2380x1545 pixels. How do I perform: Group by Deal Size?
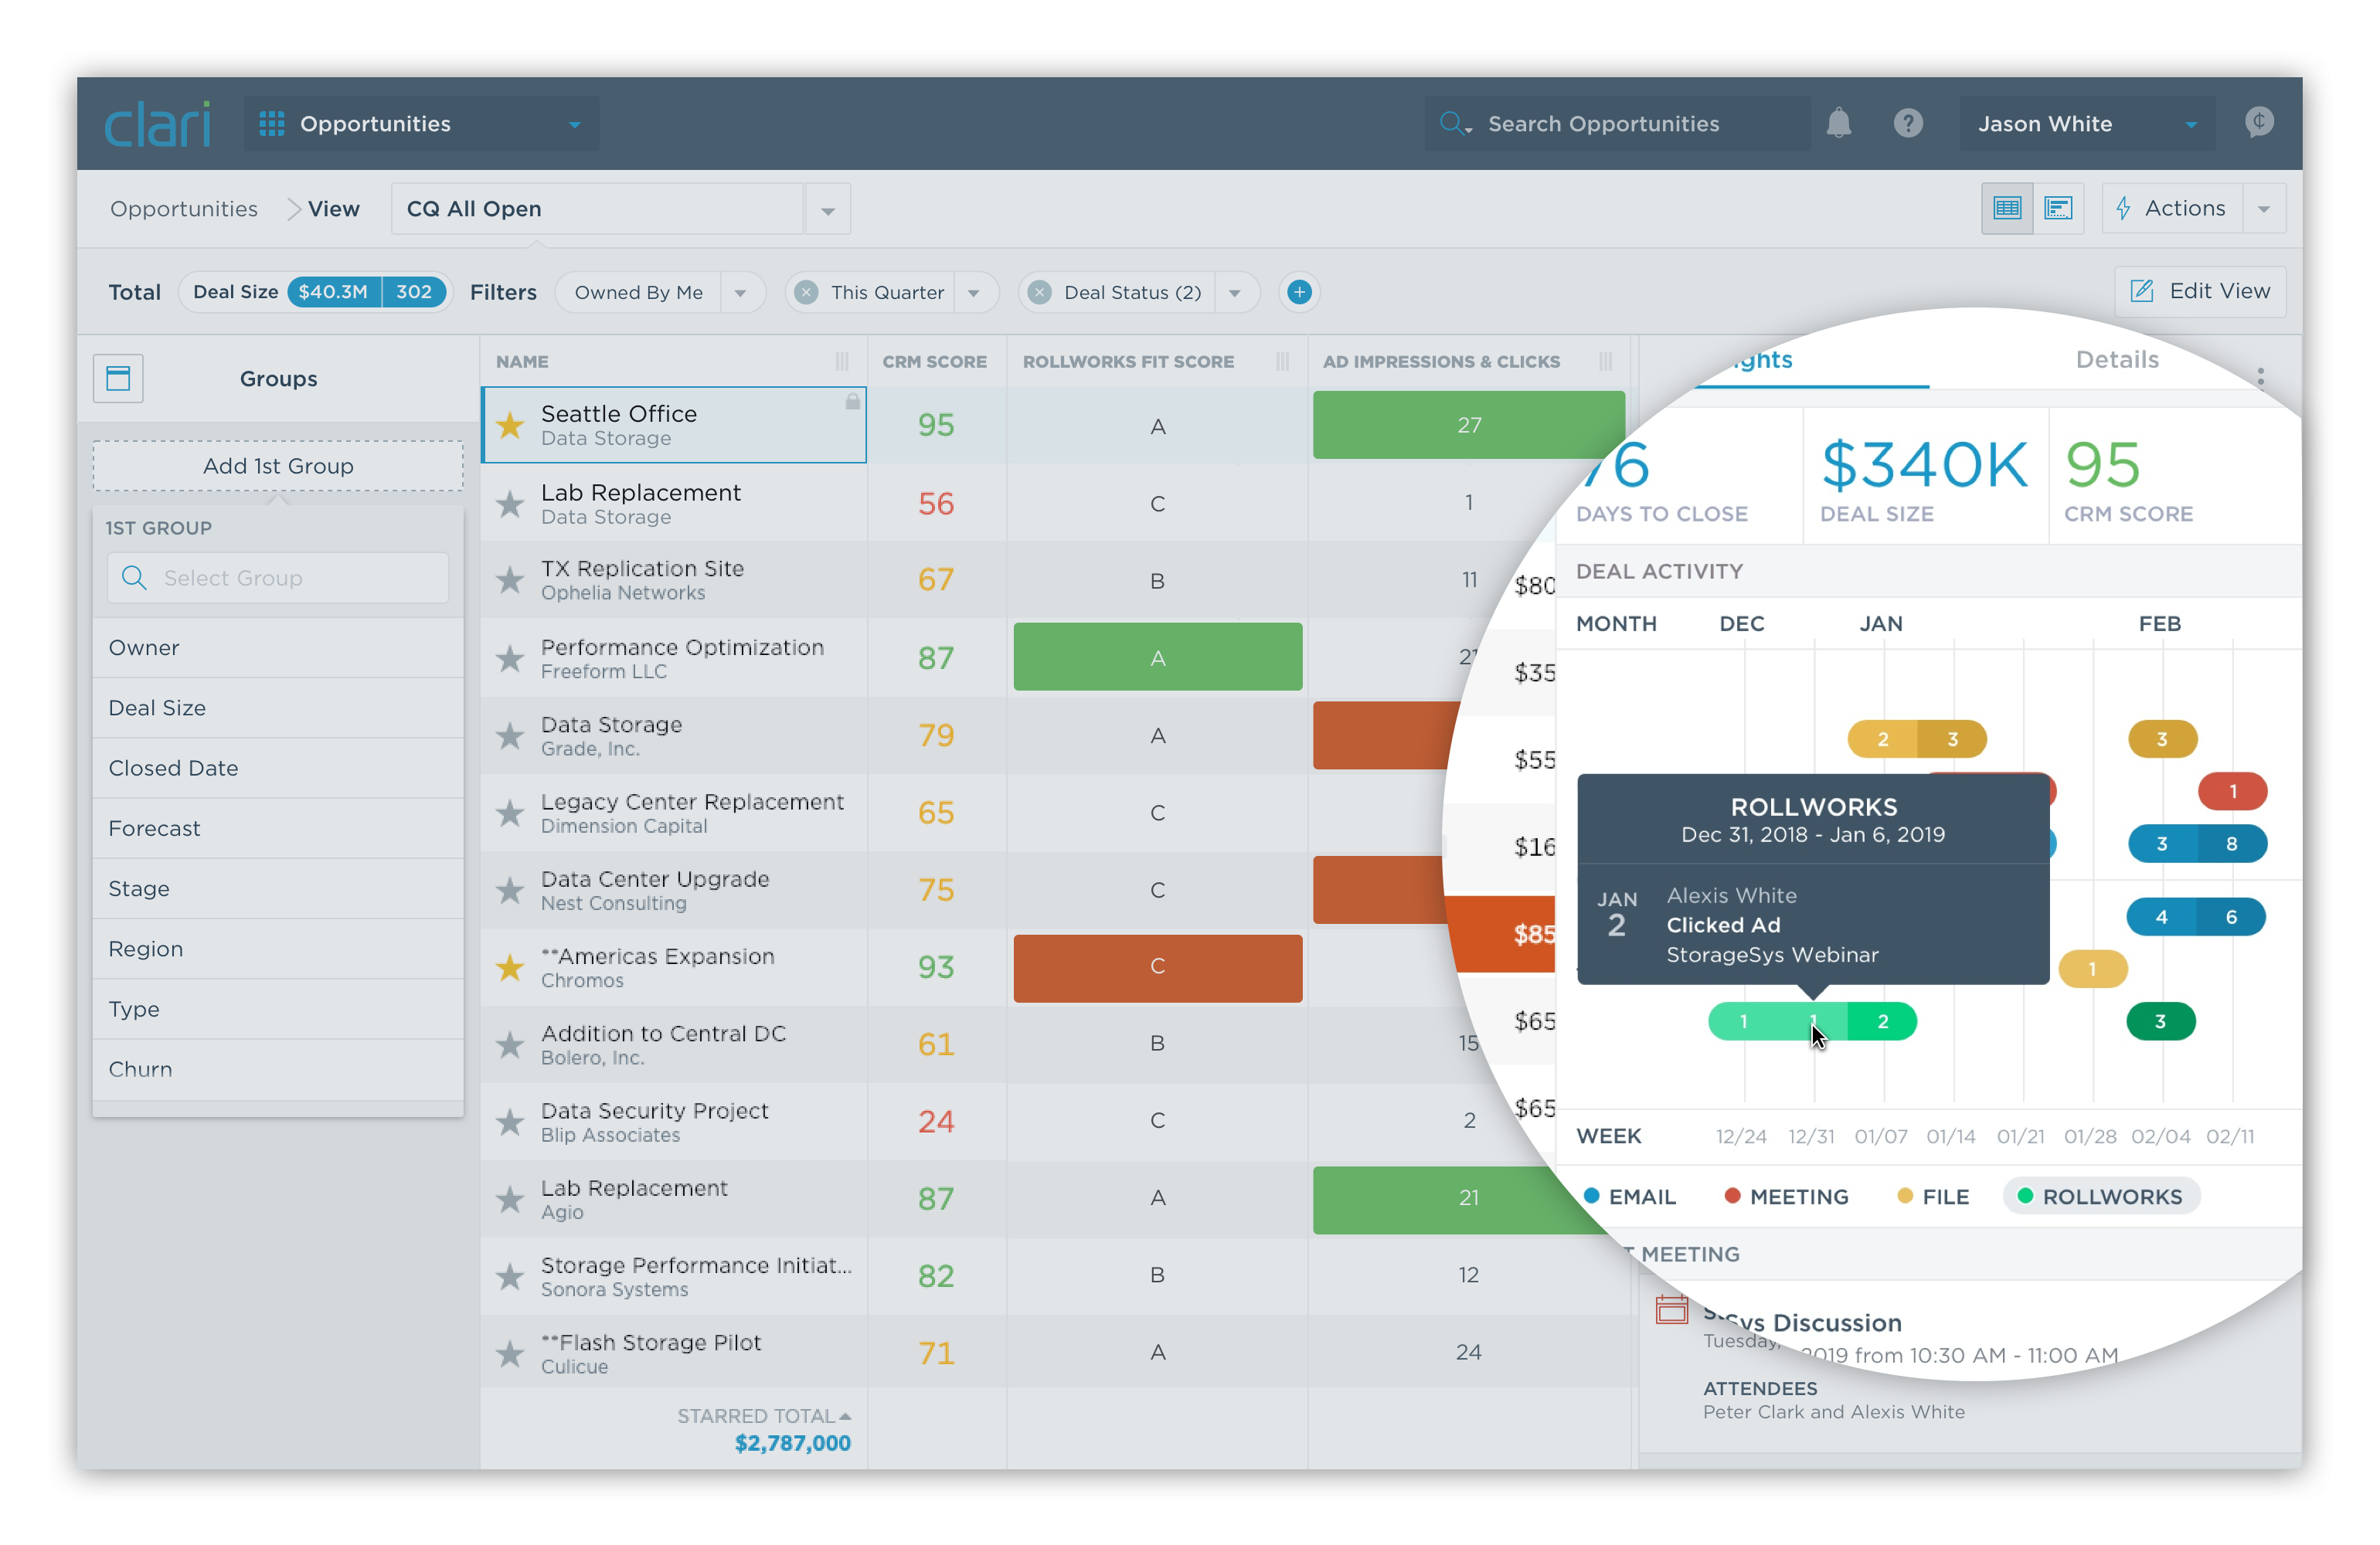(278, 708)
